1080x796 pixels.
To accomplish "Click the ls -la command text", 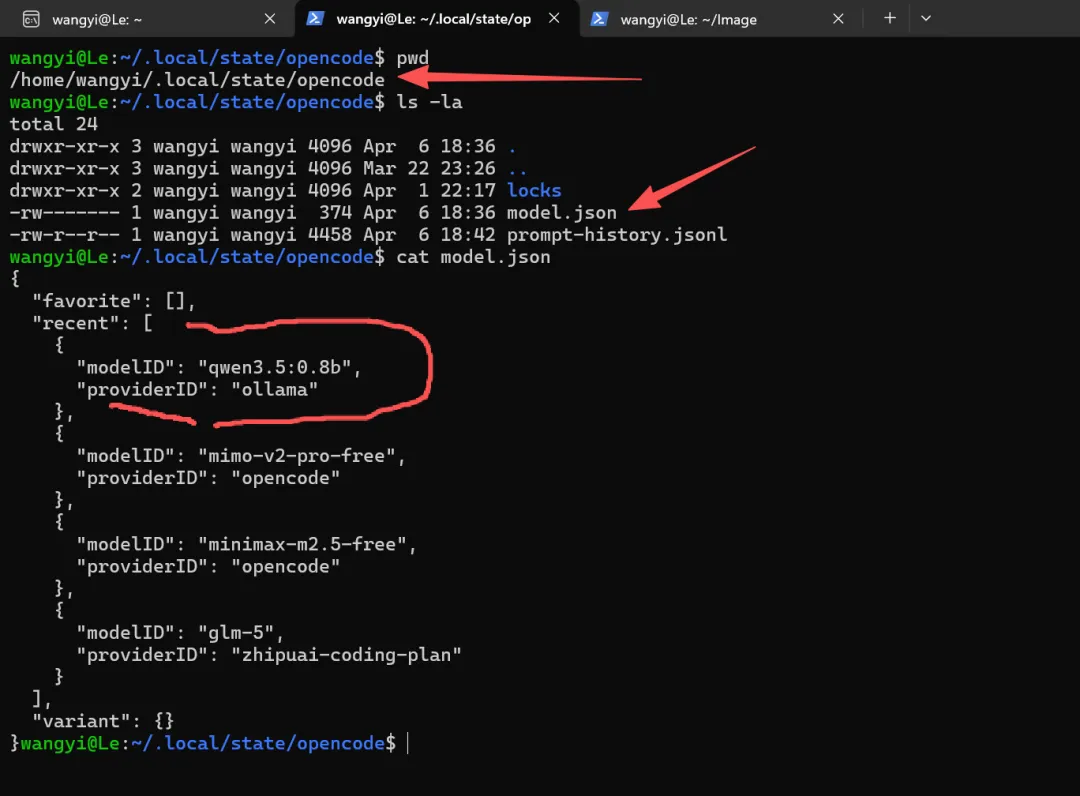I will [429, 102].
